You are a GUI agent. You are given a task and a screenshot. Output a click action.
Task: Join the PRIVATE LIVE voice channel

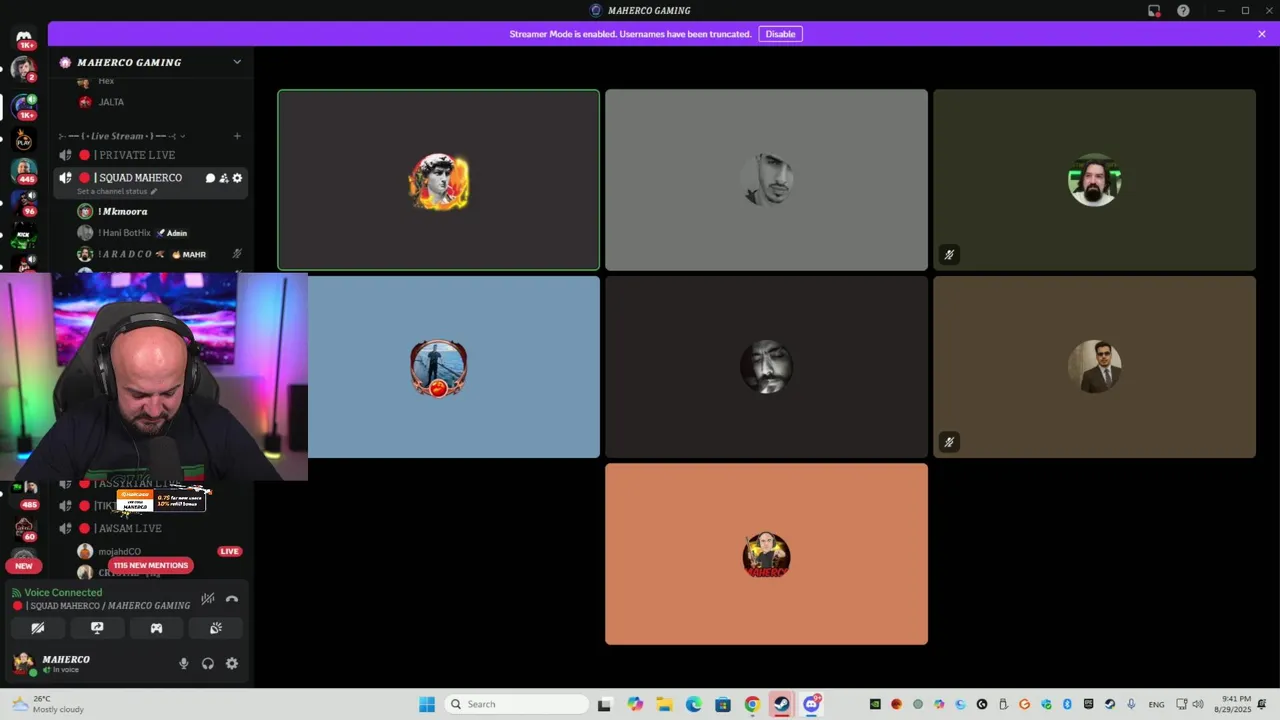[x=150, y=155]
